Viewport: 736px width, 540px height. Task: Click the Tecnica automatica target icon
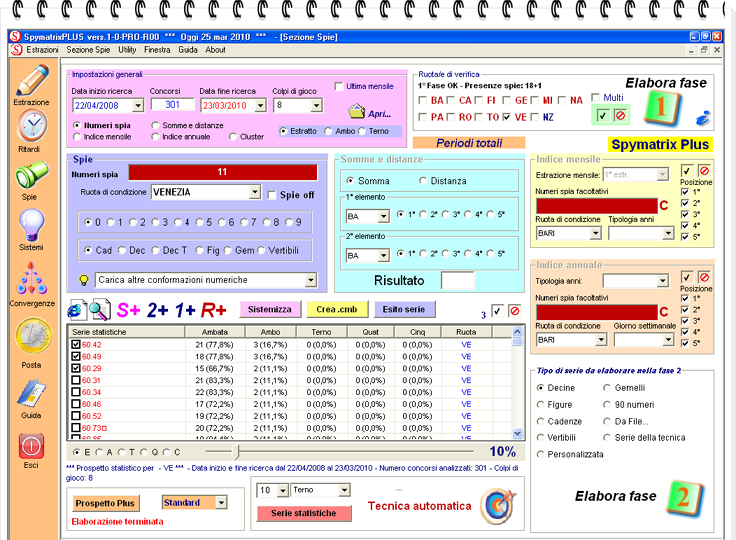pyautogui.click(x=498, y=506)
